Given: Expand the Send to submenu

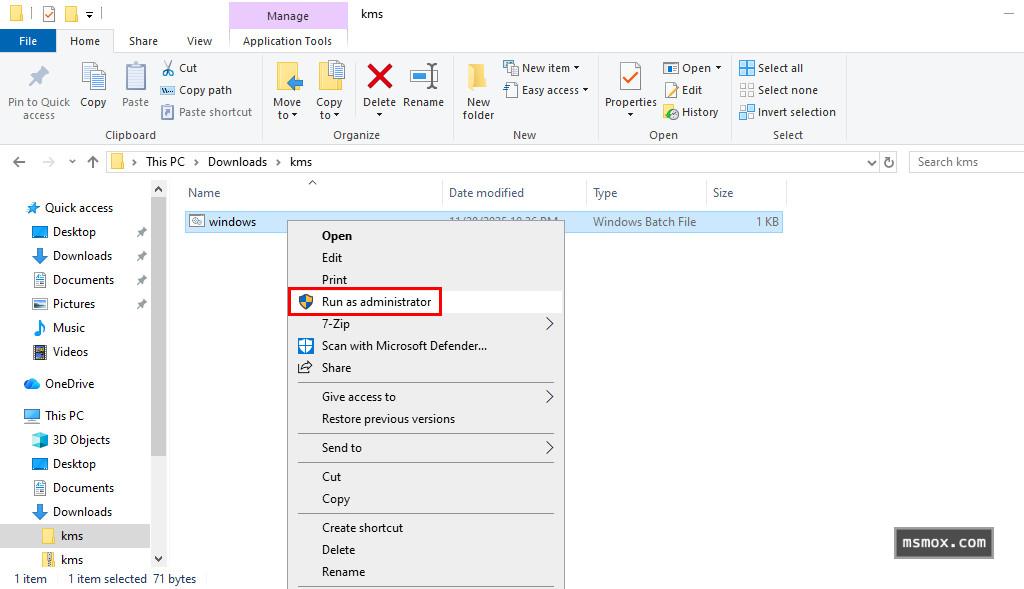Looking at the screenshot, I should click(425, 448).
